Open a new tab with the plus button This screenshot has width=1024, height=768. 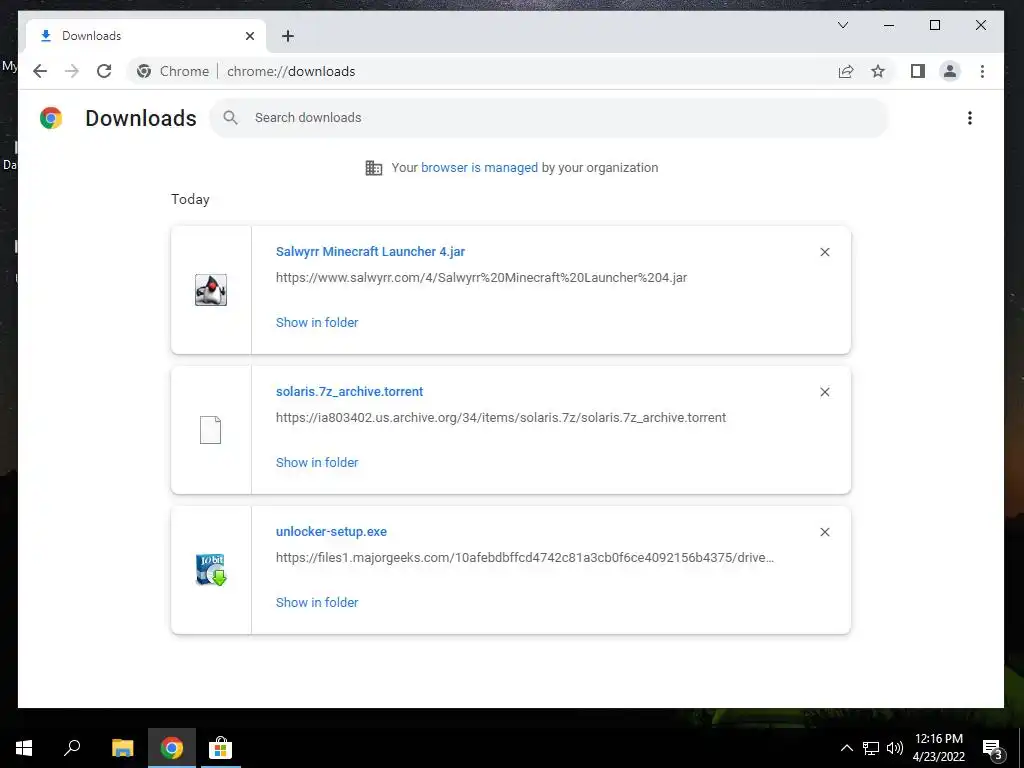(288, 36)
